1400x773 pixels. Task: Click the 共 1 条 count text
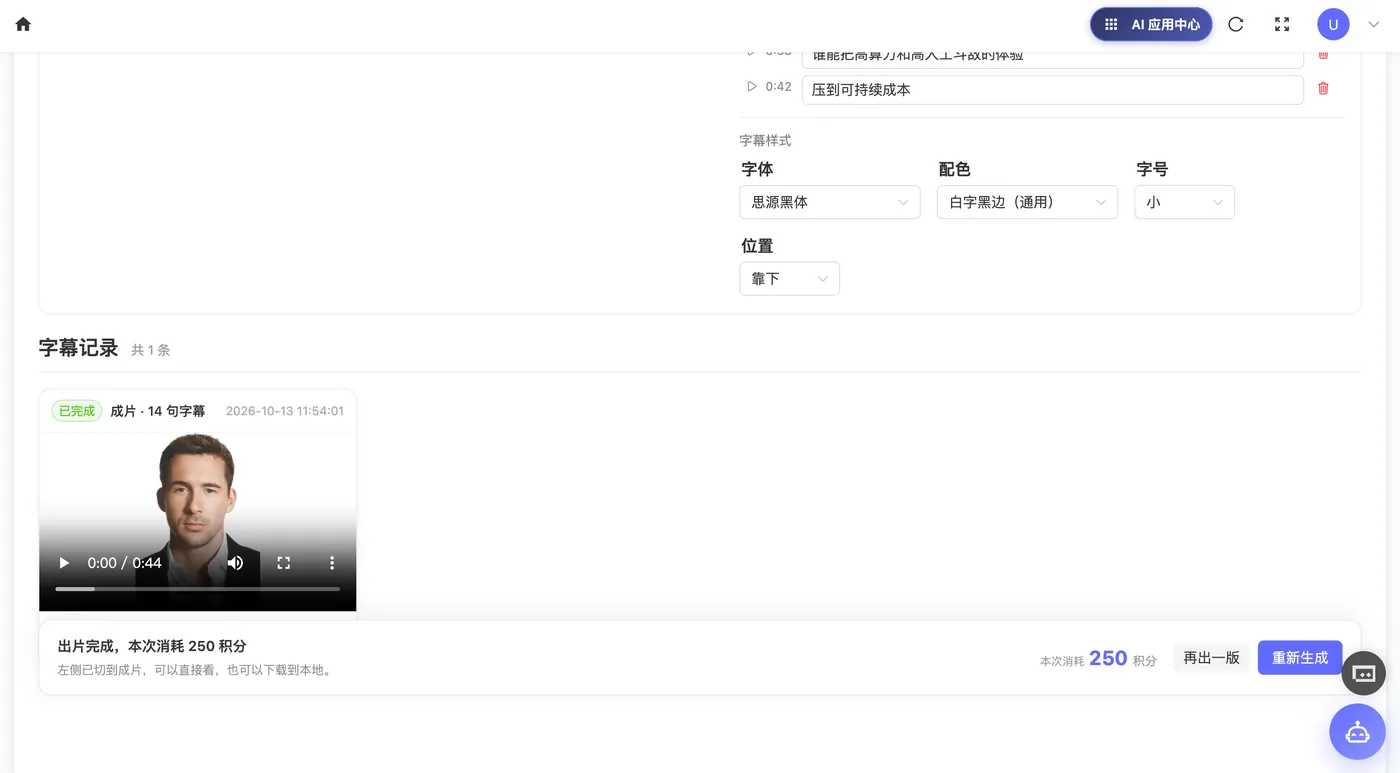[x=151, y=350]
